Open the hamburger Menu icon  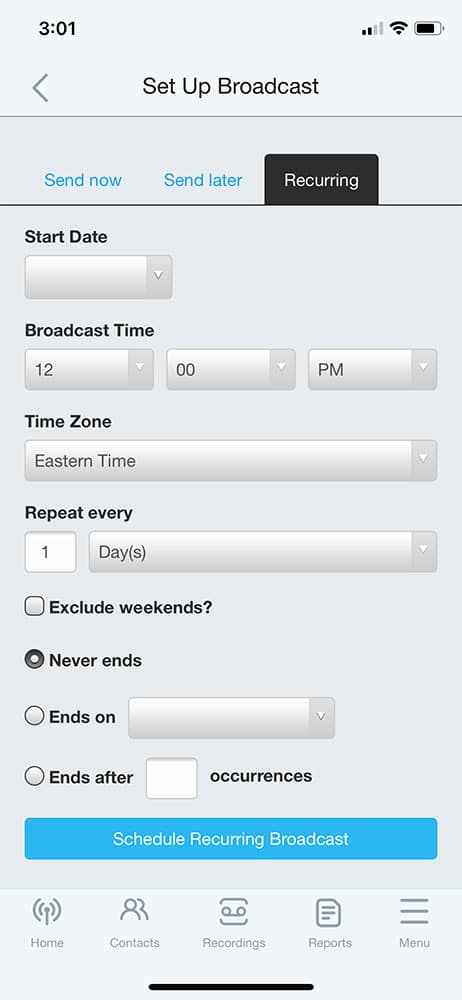pyautogui.click(x=415, y=912)
